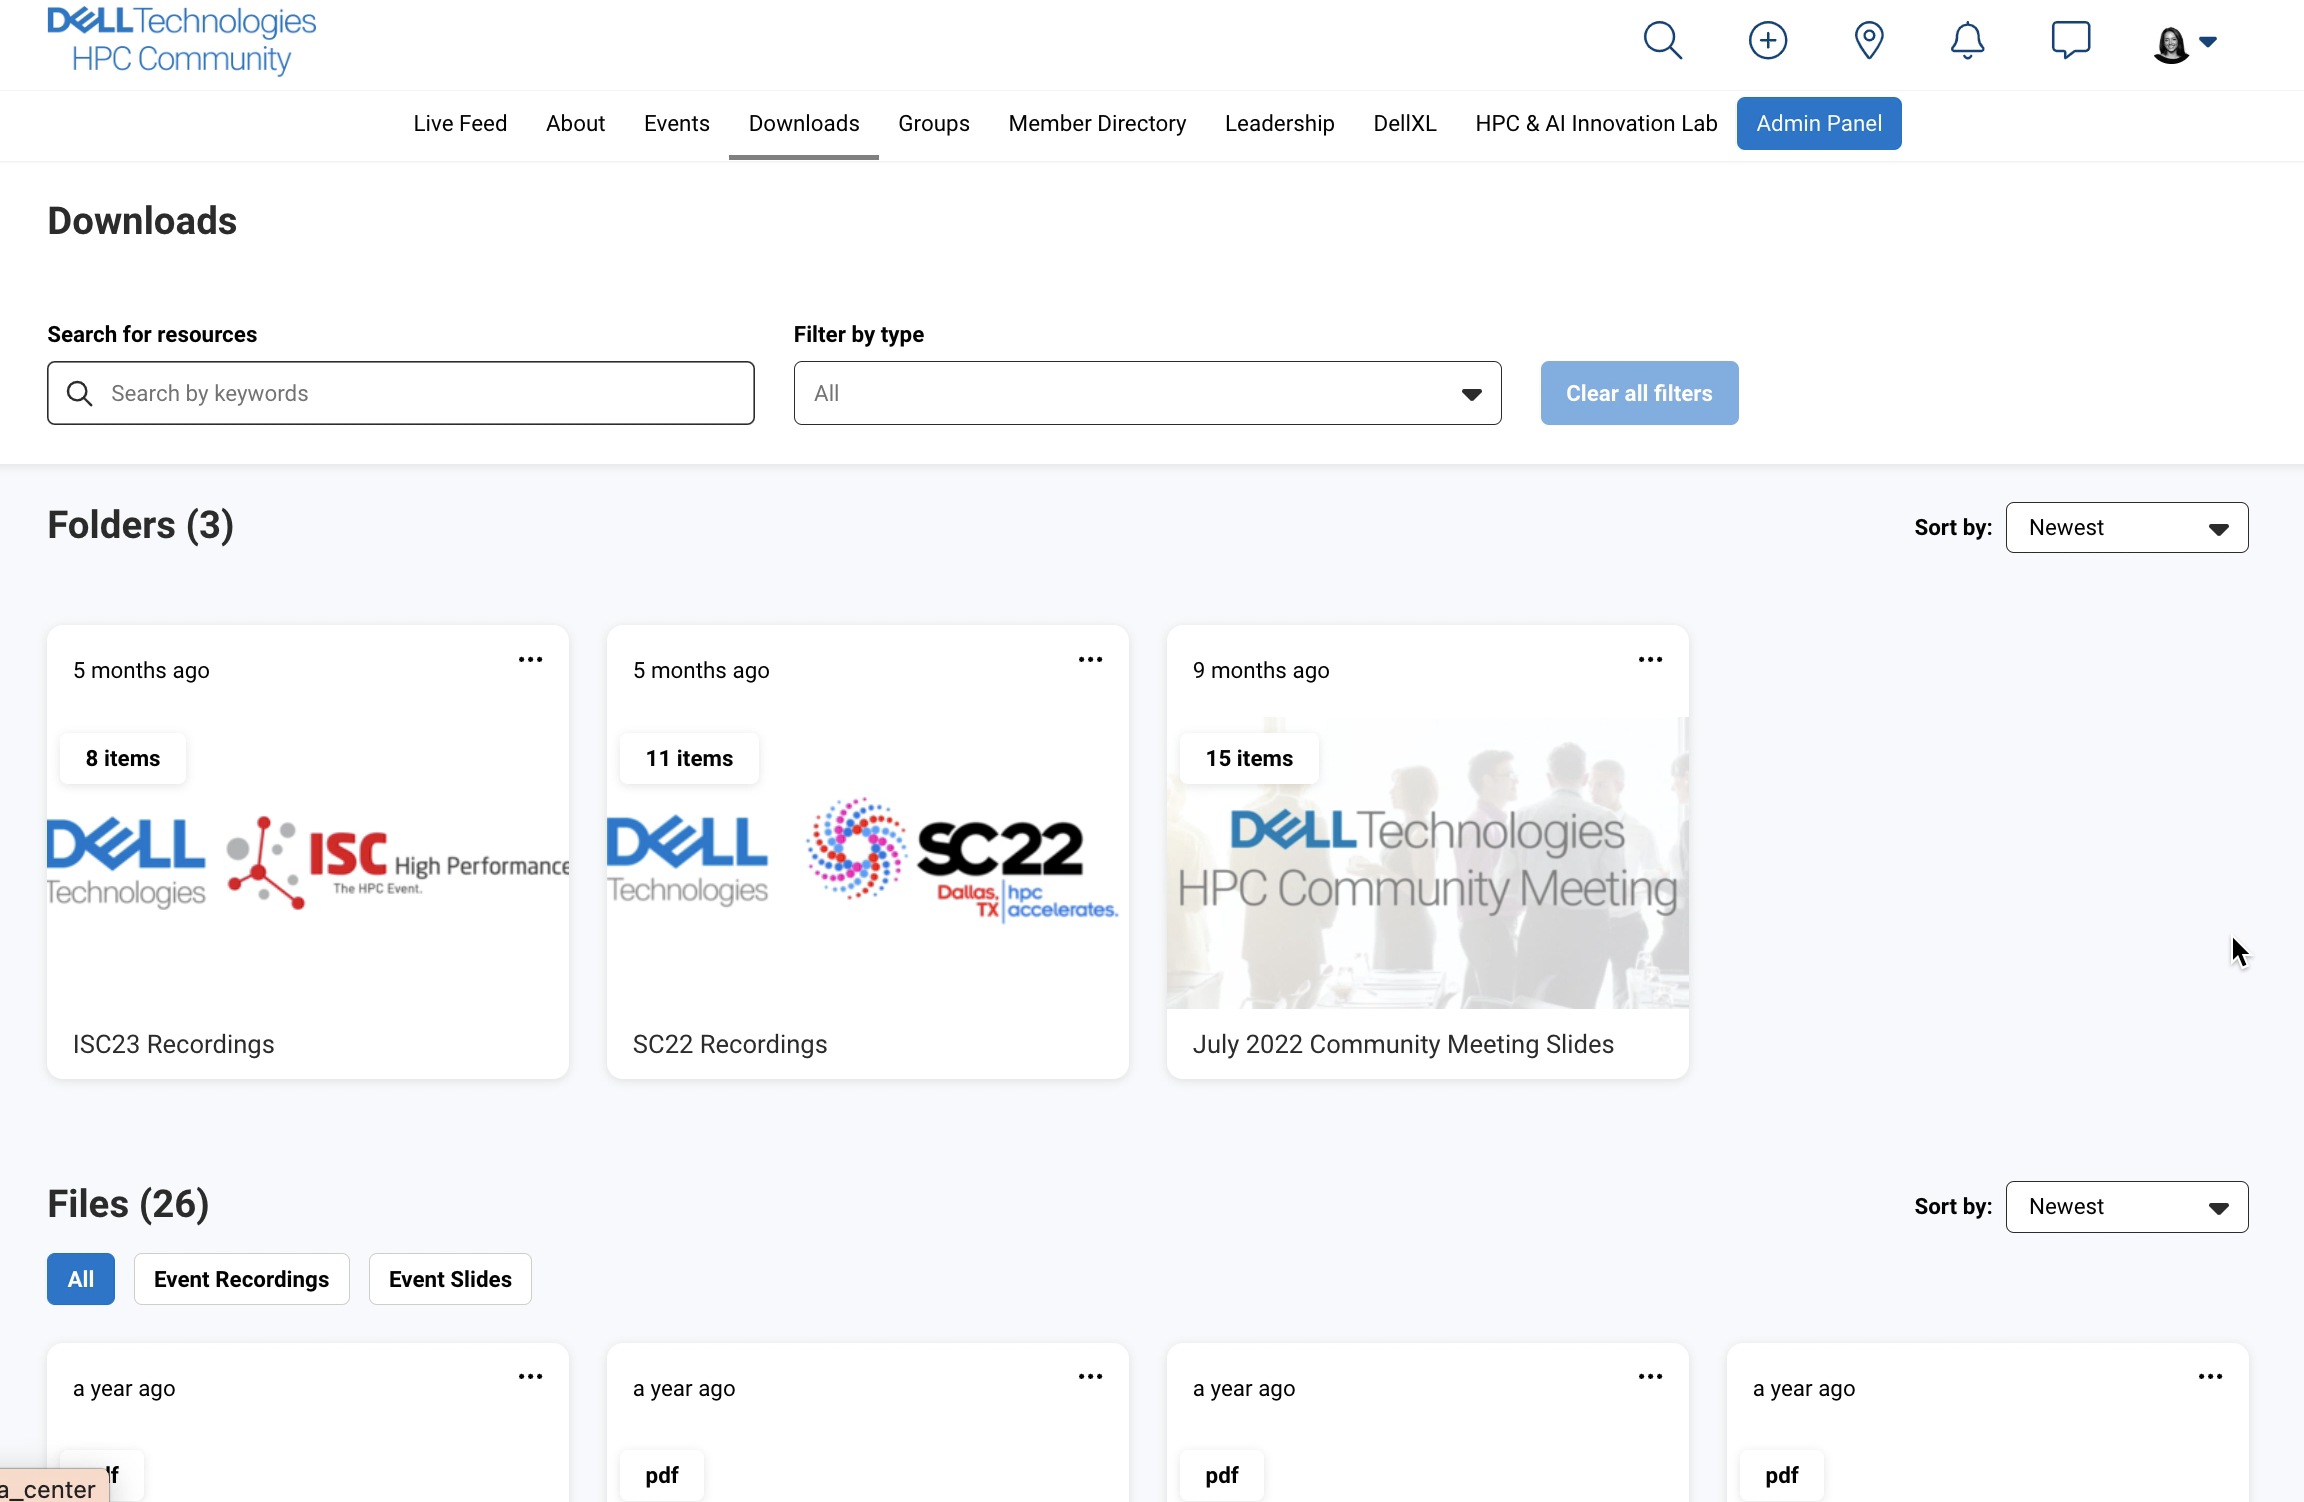
Task: Click Clear all filters button
Action: (1638, 393)
